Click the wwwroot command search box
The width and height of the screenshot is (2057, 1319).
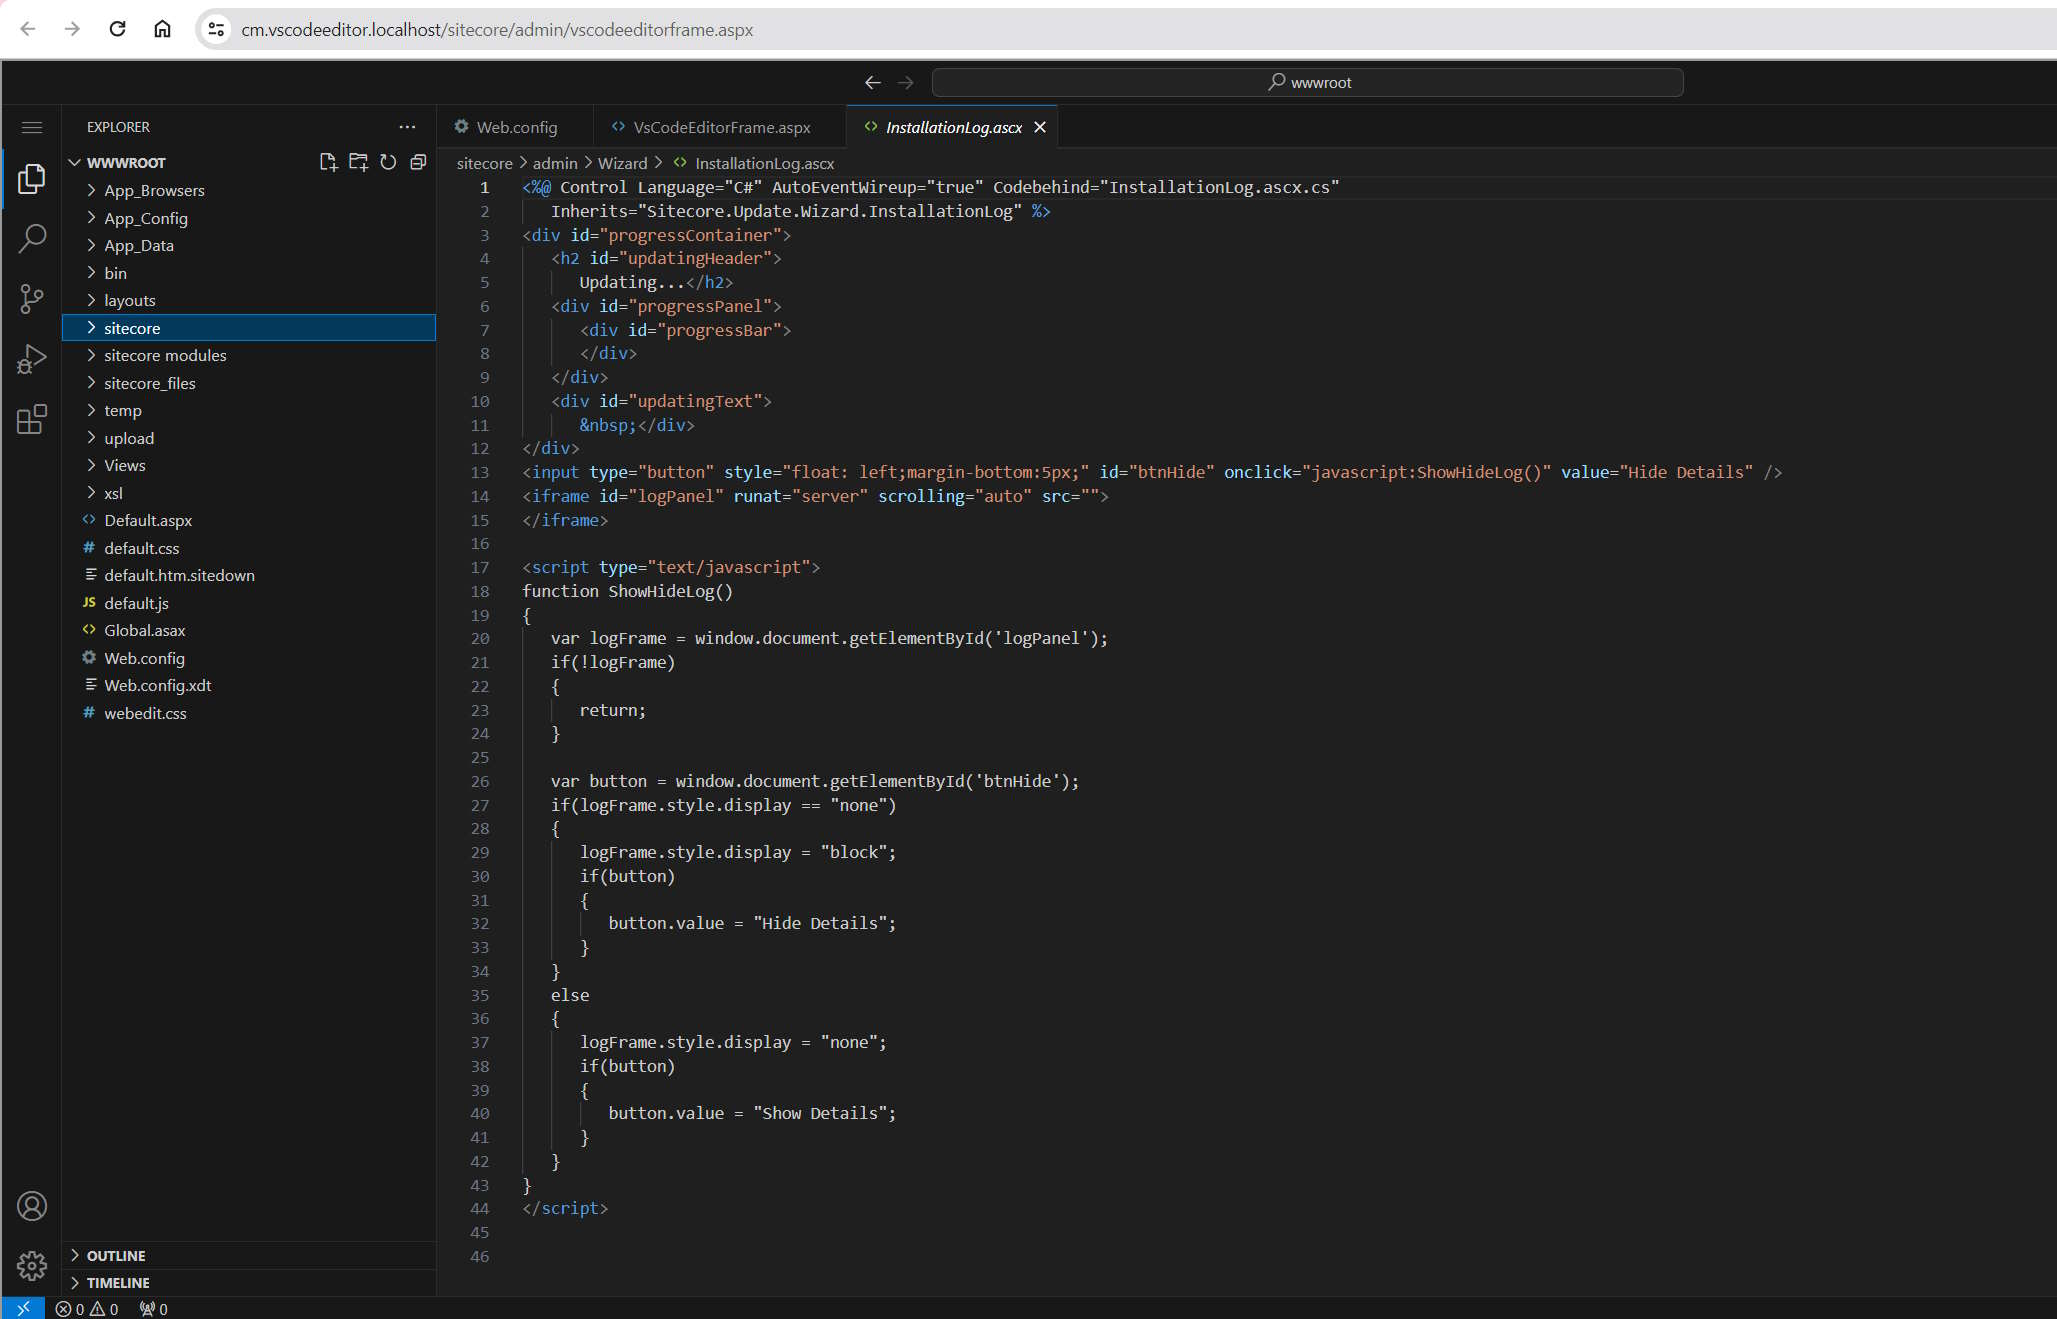pos(1307,82)
